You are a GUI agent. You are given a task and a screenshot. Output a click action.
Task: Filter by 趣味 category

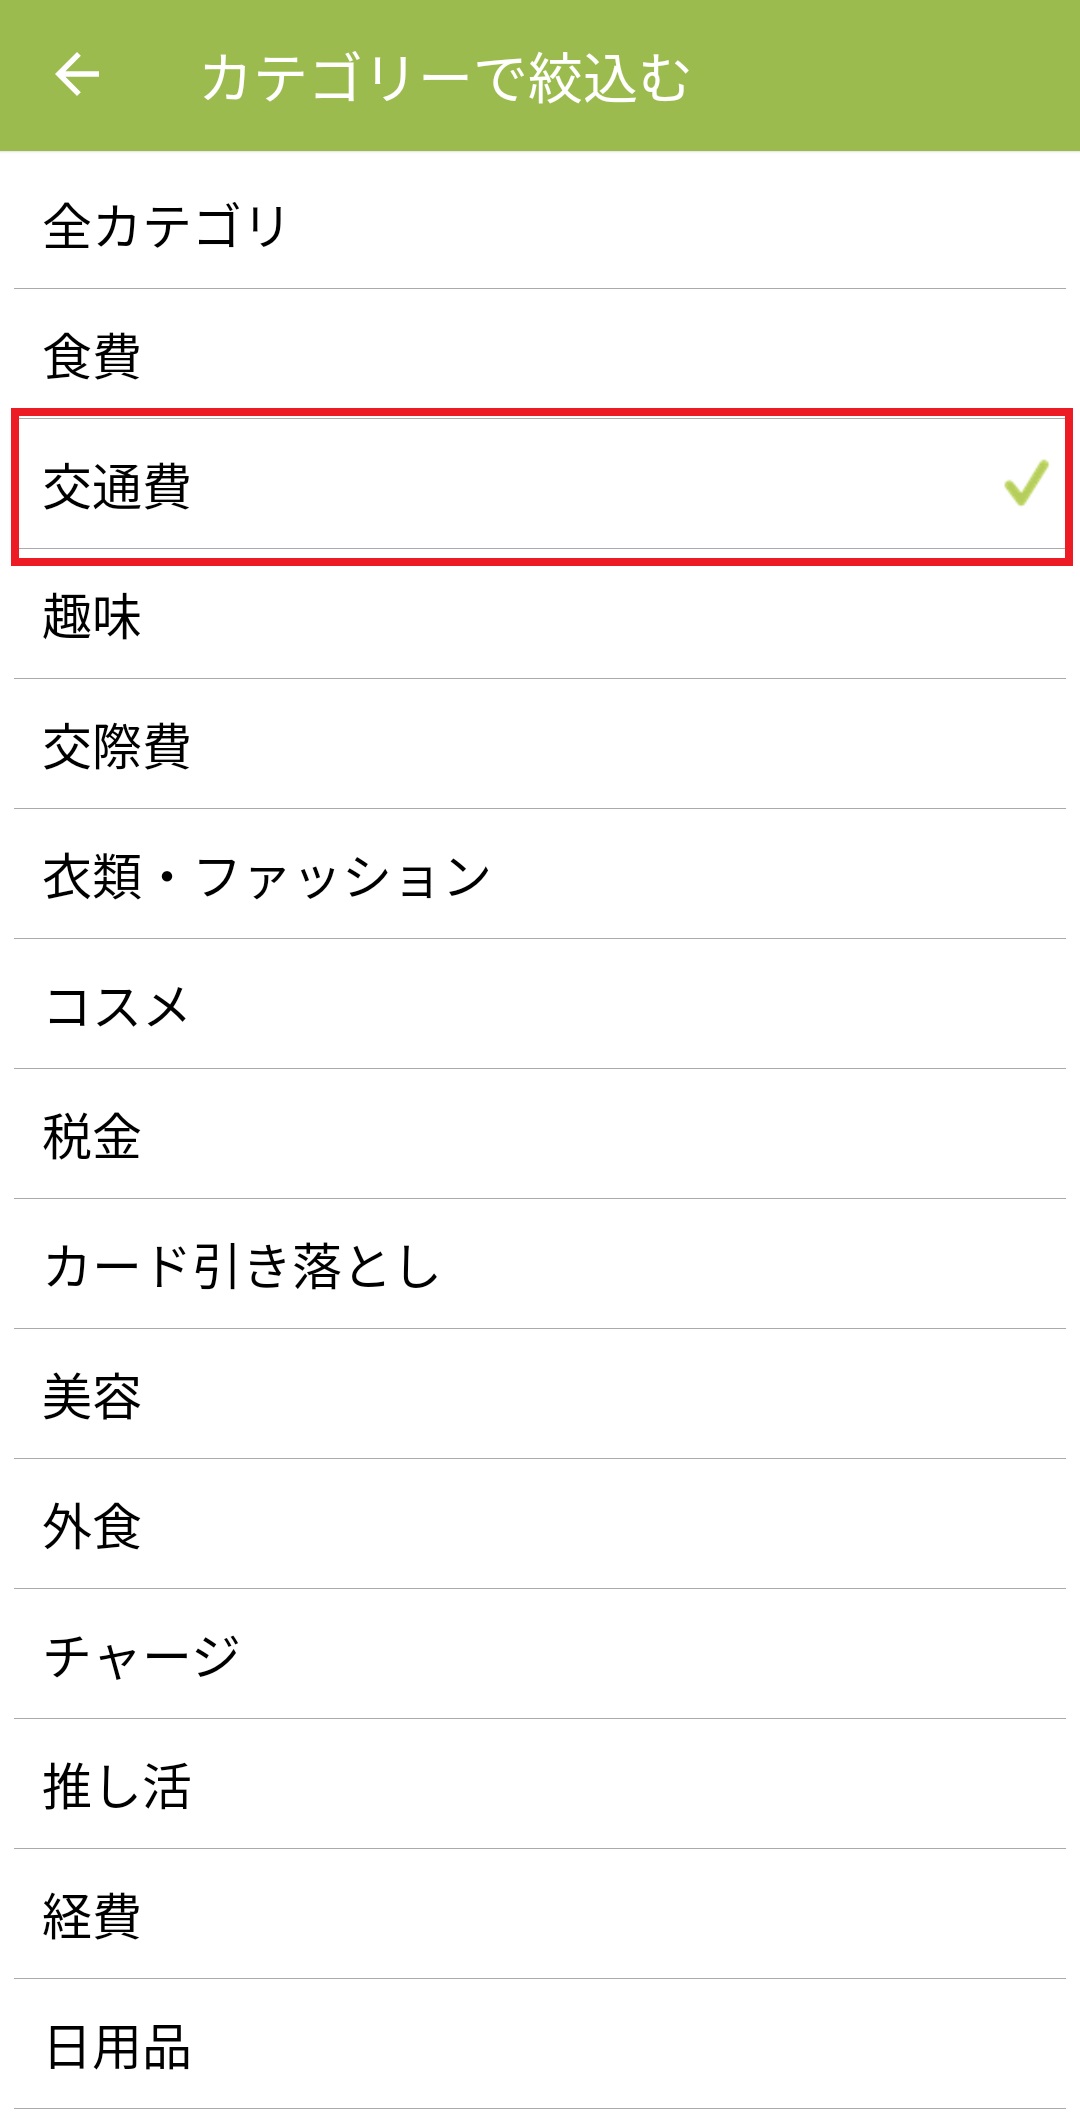click(92, 616)
